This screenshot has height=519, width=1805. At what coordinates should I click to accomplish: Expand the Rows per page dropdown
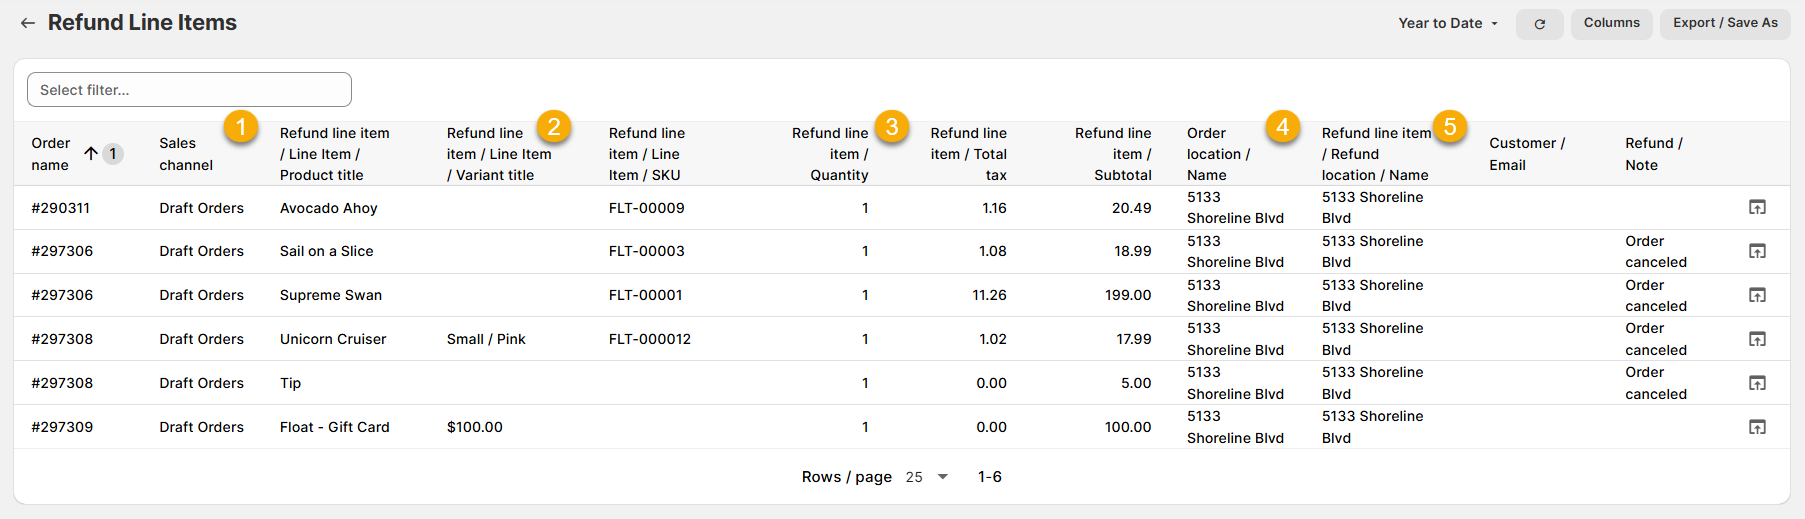pyautogui.click(x=927, y=477)
